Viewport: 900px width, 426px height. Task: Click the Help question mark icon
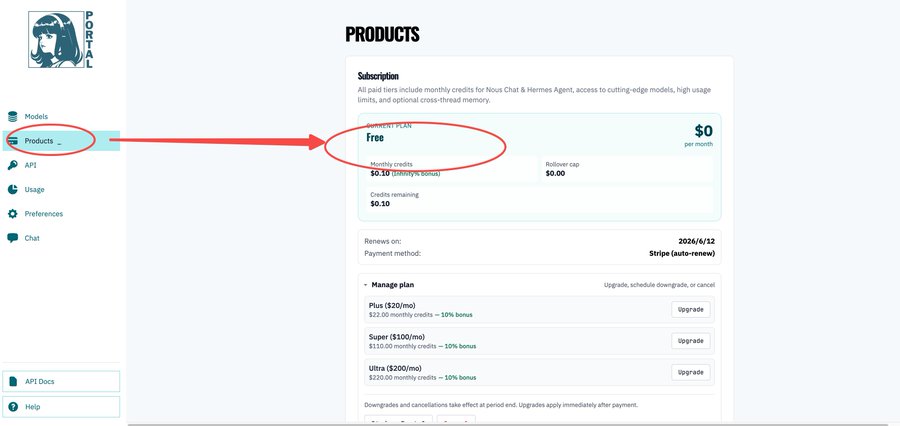pyautogui.click(x=13, y=406)
